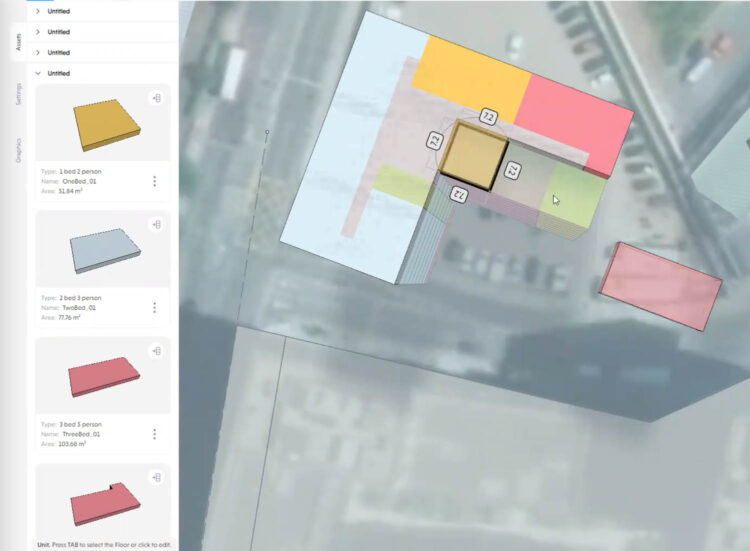Click the 7.2 dimension label above selected unit
750x551 pixels.
pyautogui.click(x=488, y=116)
